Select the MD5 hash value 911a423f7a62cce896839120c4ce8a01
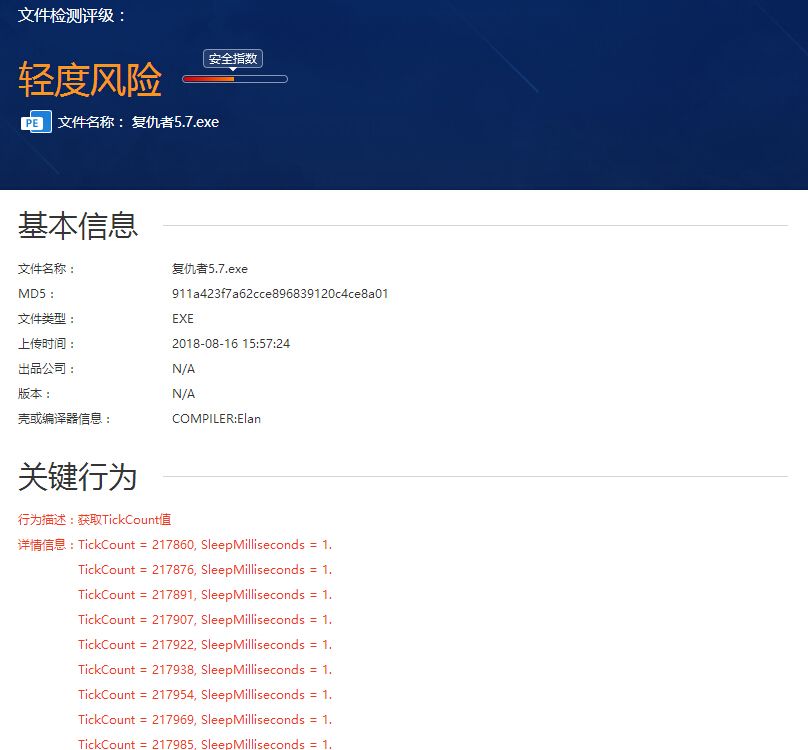This screenshot has width=808, height=750. 280,294
